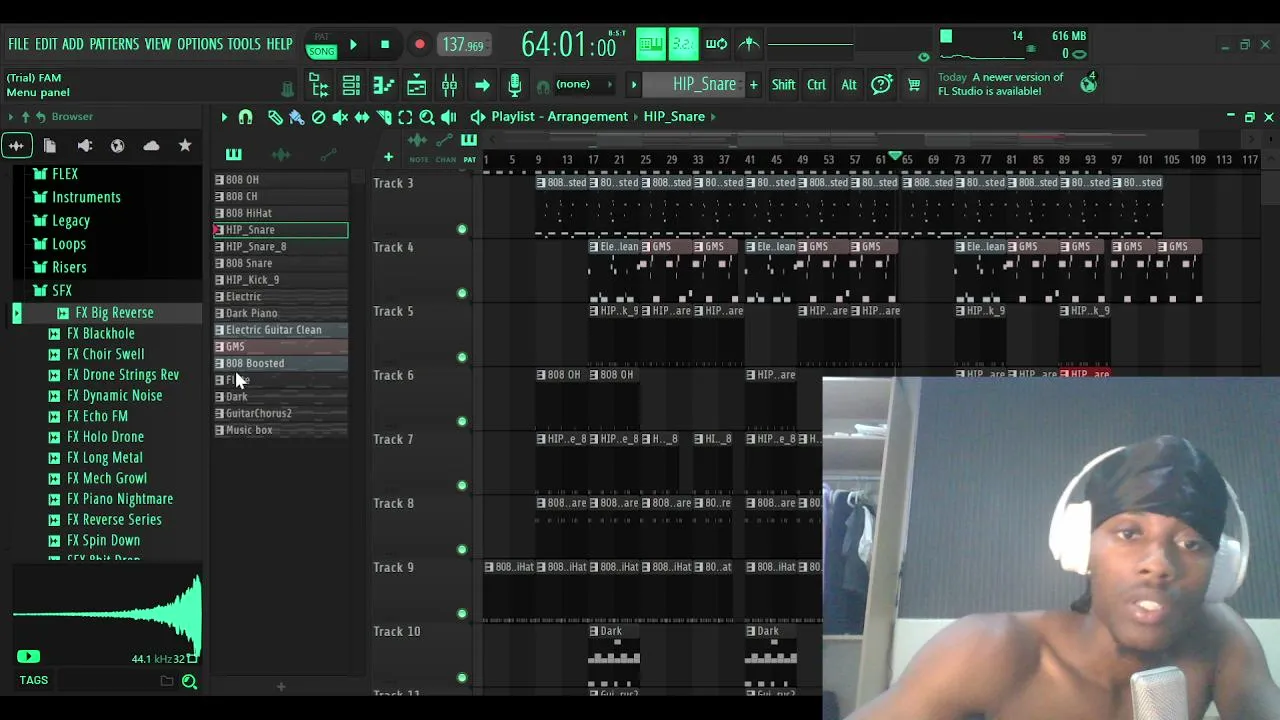Screen dimensions: 1280x720
Task: Select the Paint brush tool in Playlist
Action: tap(297, 117)
